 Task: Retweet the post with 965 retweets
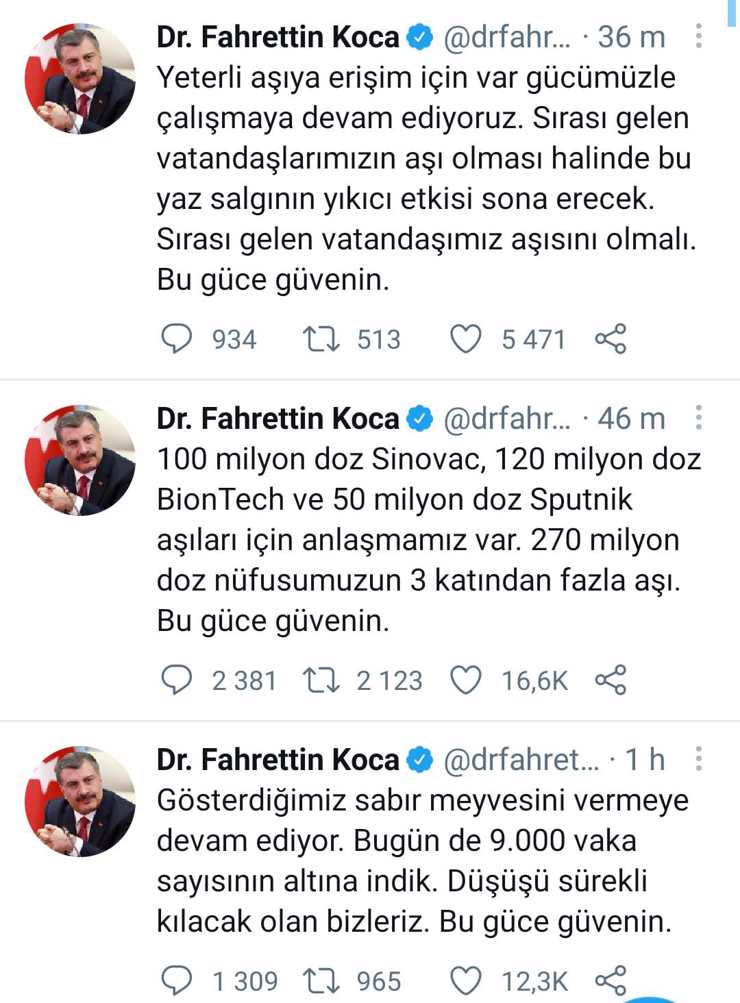coord(325,981)
